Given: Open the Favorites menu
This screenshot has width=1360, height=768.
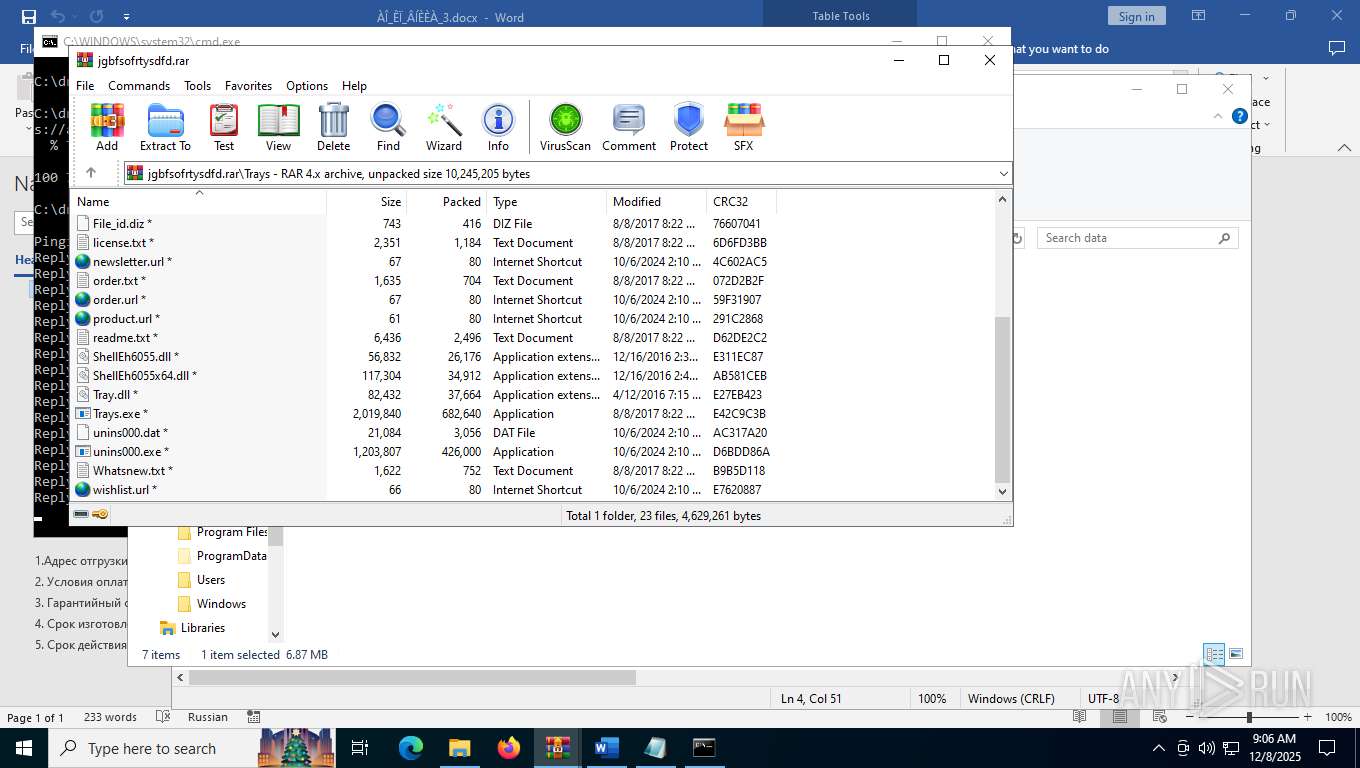Looking at the screenshot, I should click(x=248, y=86).
